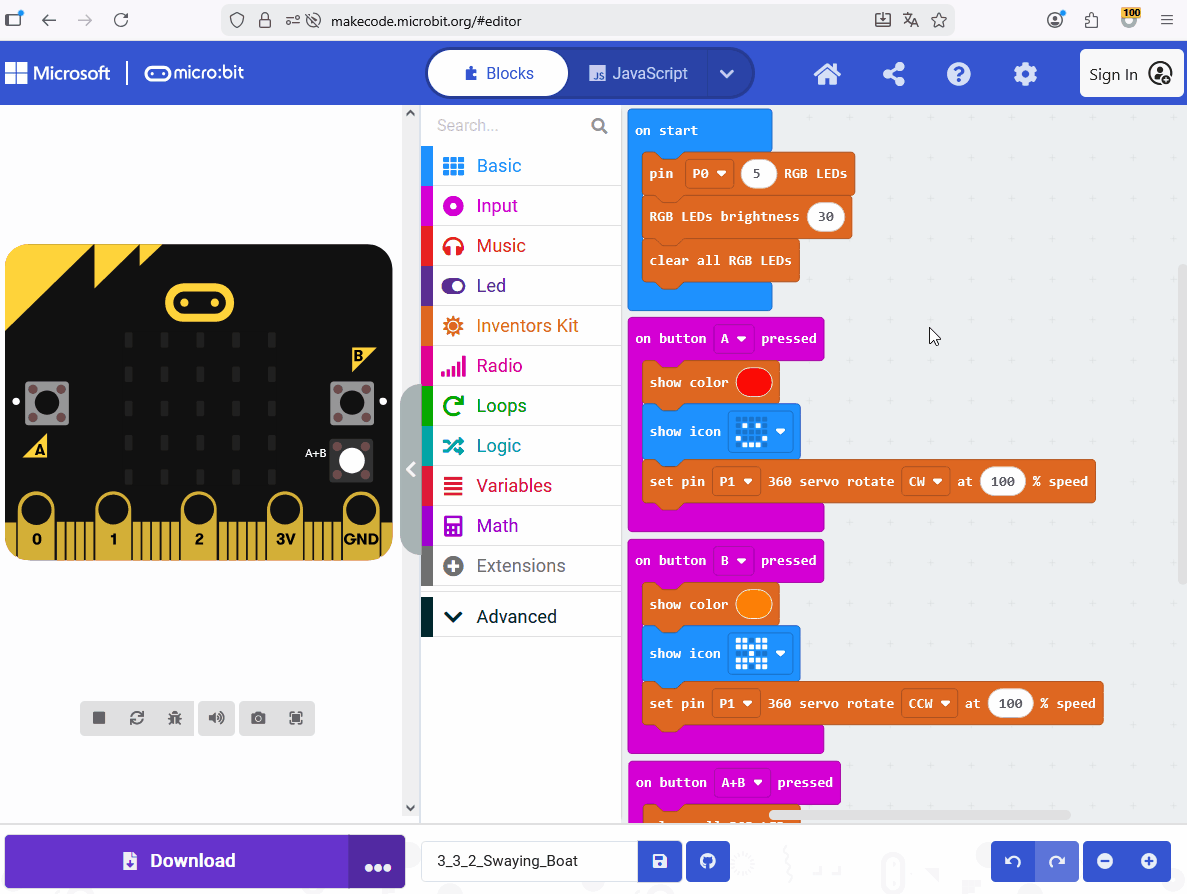This screenshot has height=894, width=1187.
Task: Edit the RGB LEDs brightness value 30
Action: coord(825,216)
